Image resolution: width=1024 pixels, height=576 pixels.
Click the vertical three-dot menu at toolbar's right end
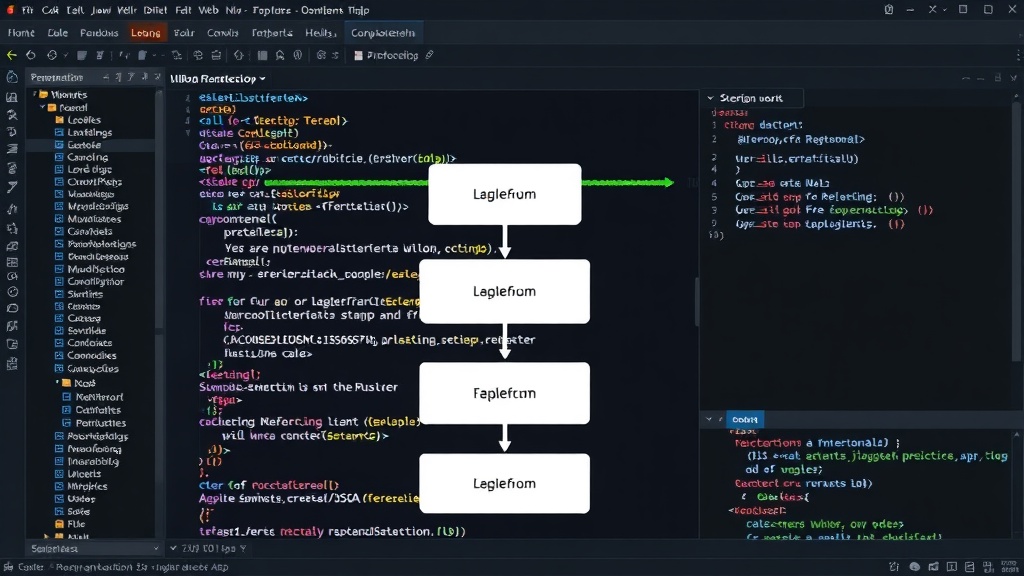click(1018, 56)
